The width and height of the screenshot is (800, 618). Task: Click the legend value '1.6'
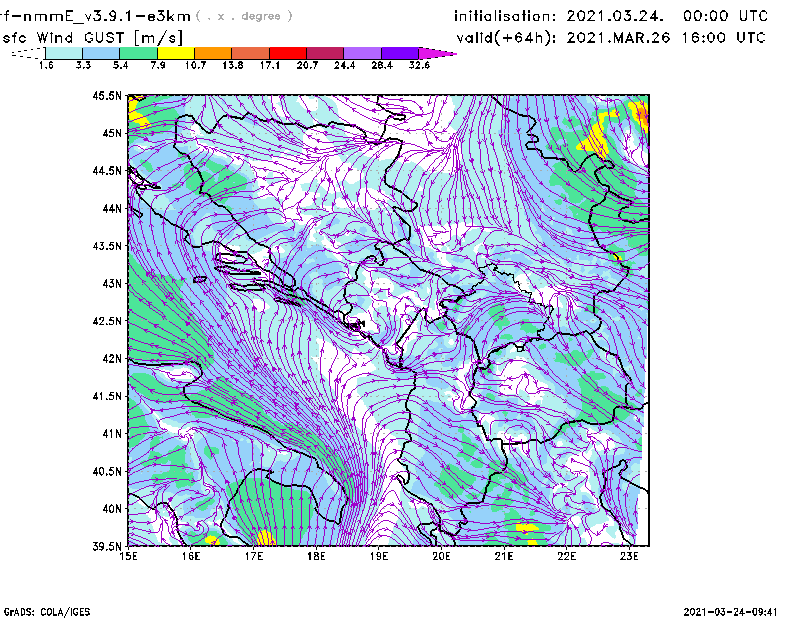pos(46,65)
